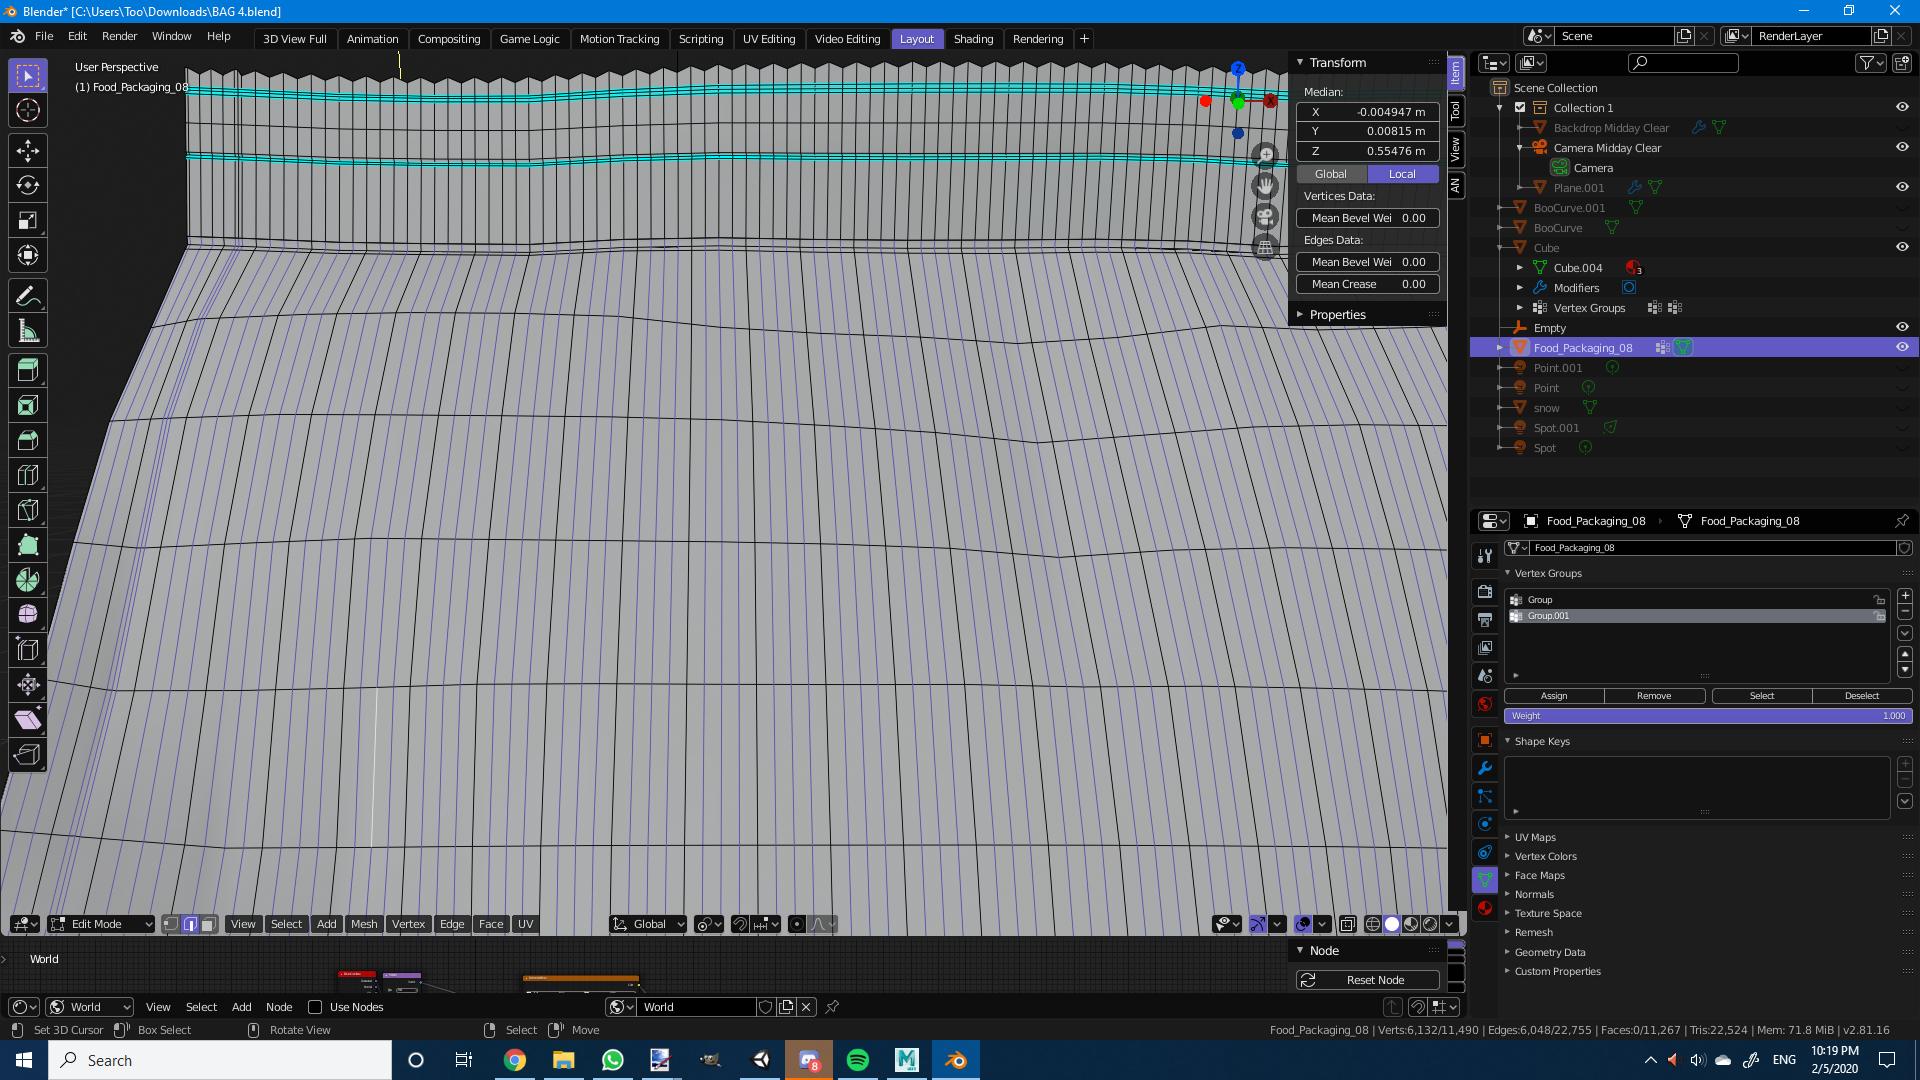Click the vertex group Weight slider
This screenshot has height=1080, width=1920.
tap(1707, 716)
